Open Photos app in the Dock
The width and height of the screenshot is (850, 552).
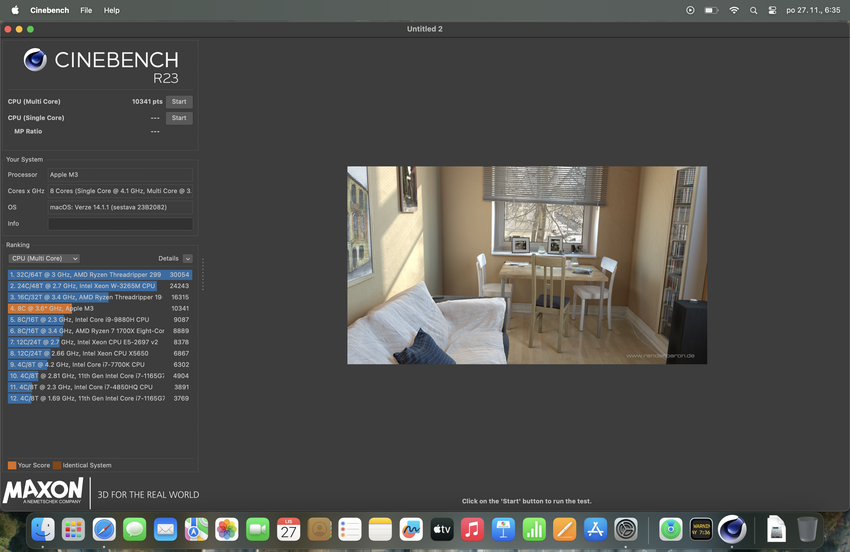pos(227,529)
